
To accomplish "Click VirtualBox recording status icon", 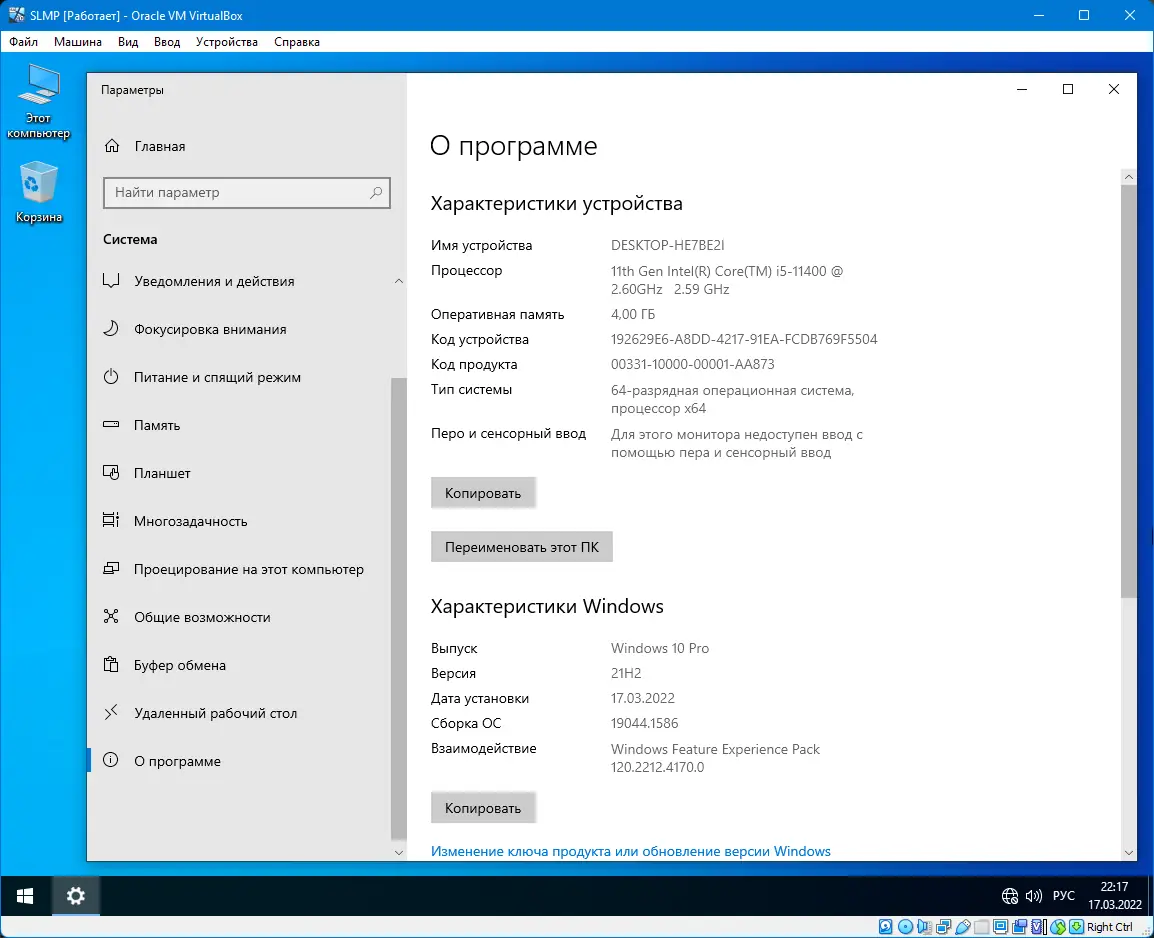I will [x=1019, y=927].
